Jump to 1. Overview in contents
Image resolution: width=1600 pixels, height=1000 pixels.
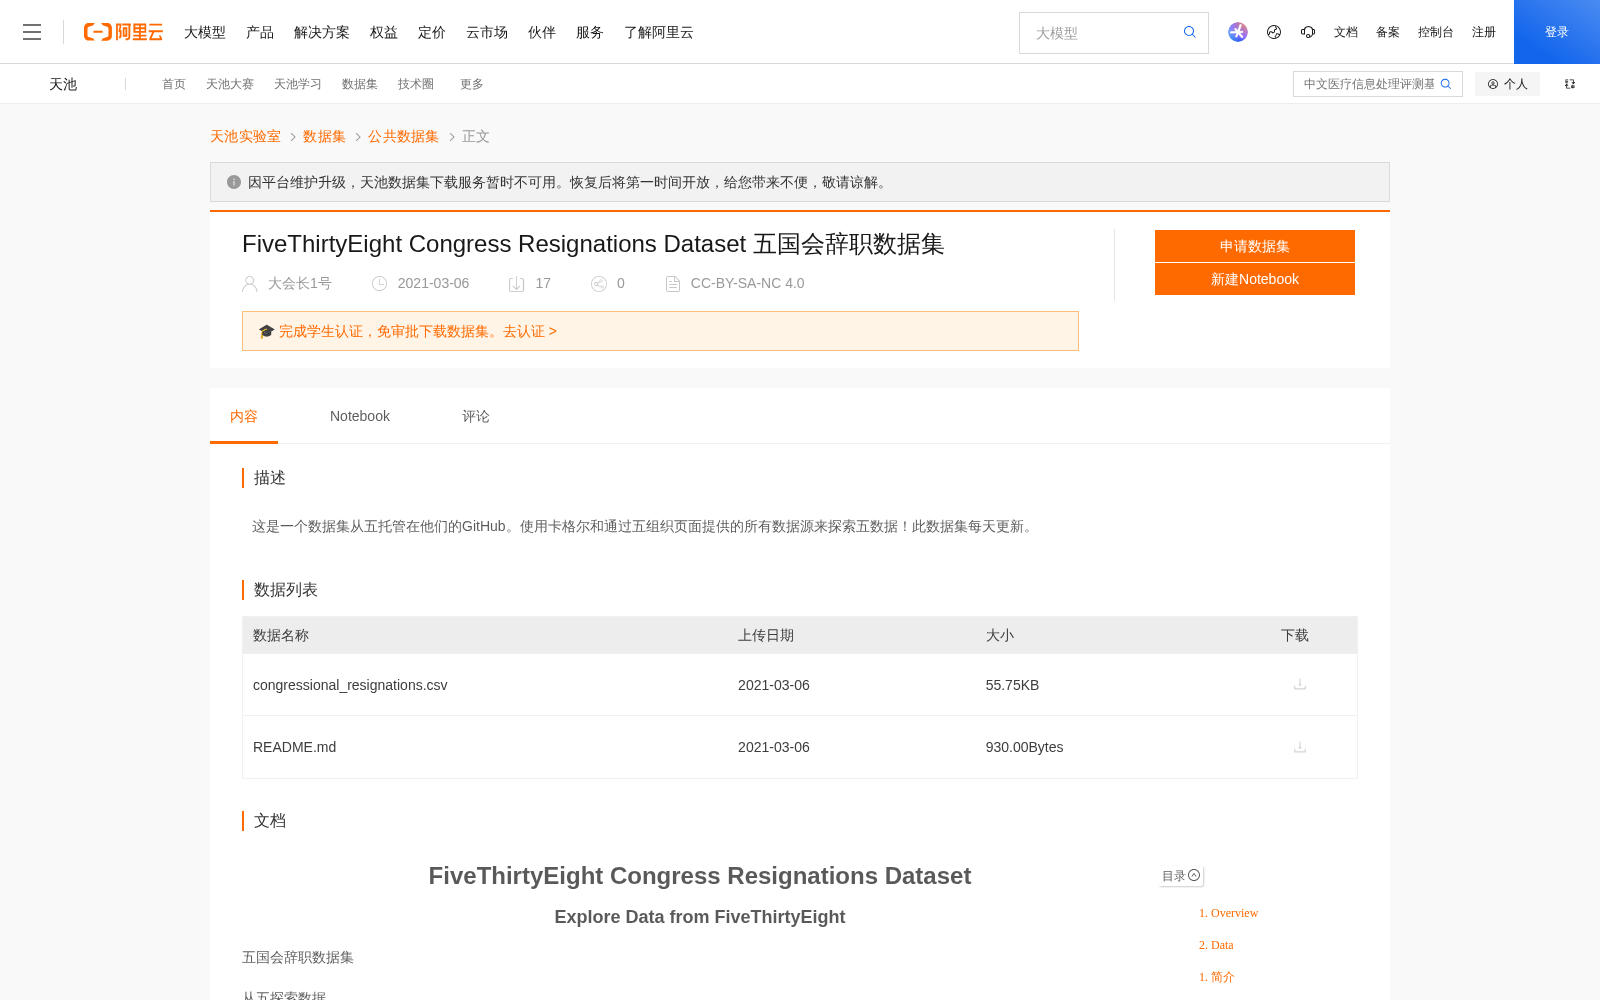[x=1229, y=913]
